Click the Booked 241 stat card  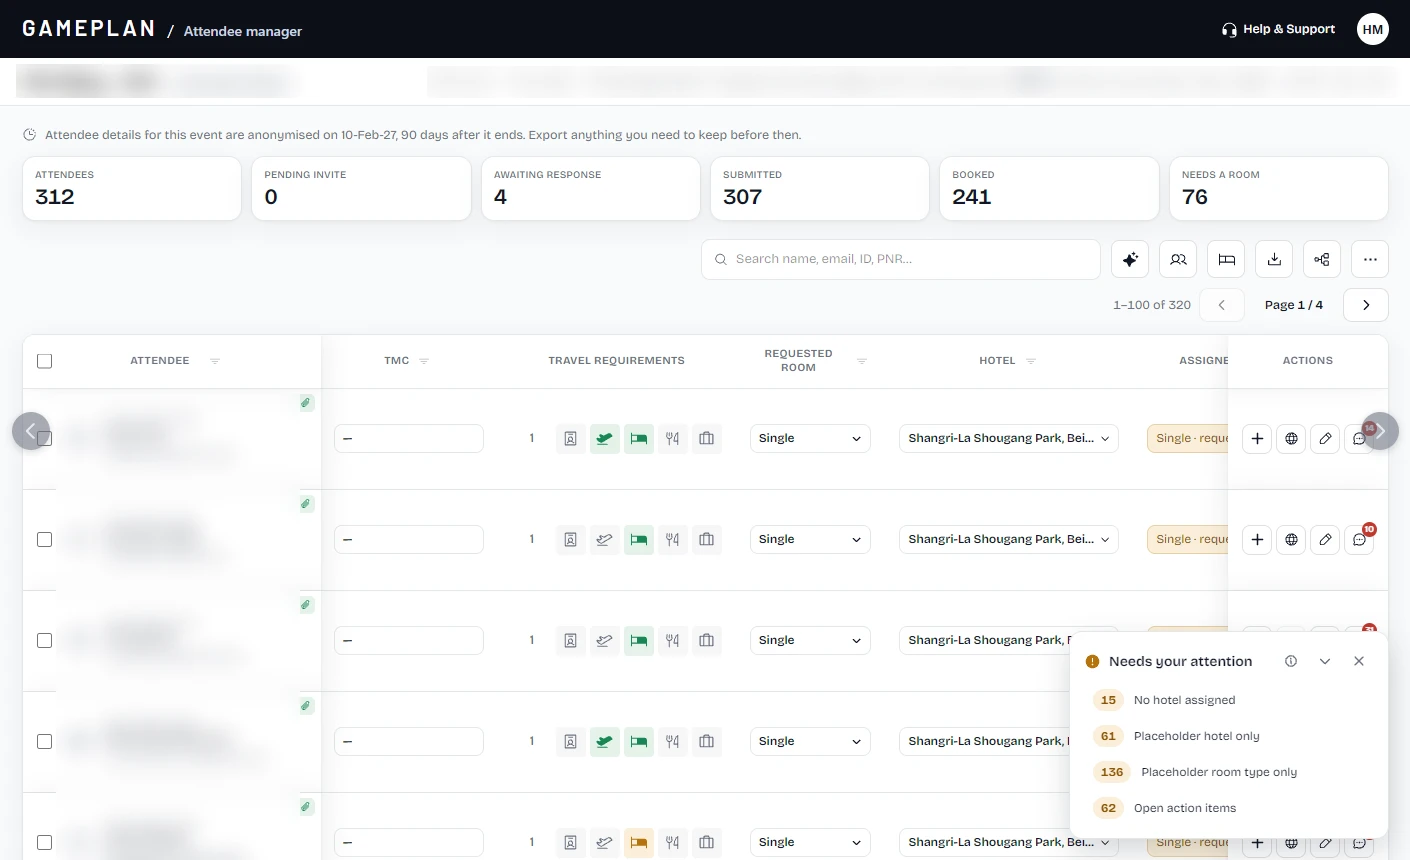pos(1049,188)
